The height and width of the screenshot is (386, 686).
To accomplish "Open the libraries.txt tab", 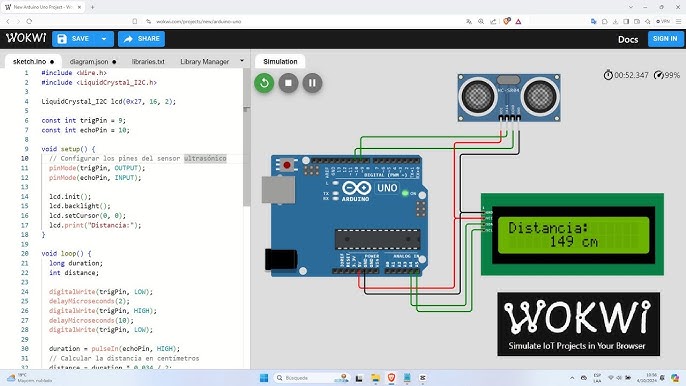I will tap(148, 62).
